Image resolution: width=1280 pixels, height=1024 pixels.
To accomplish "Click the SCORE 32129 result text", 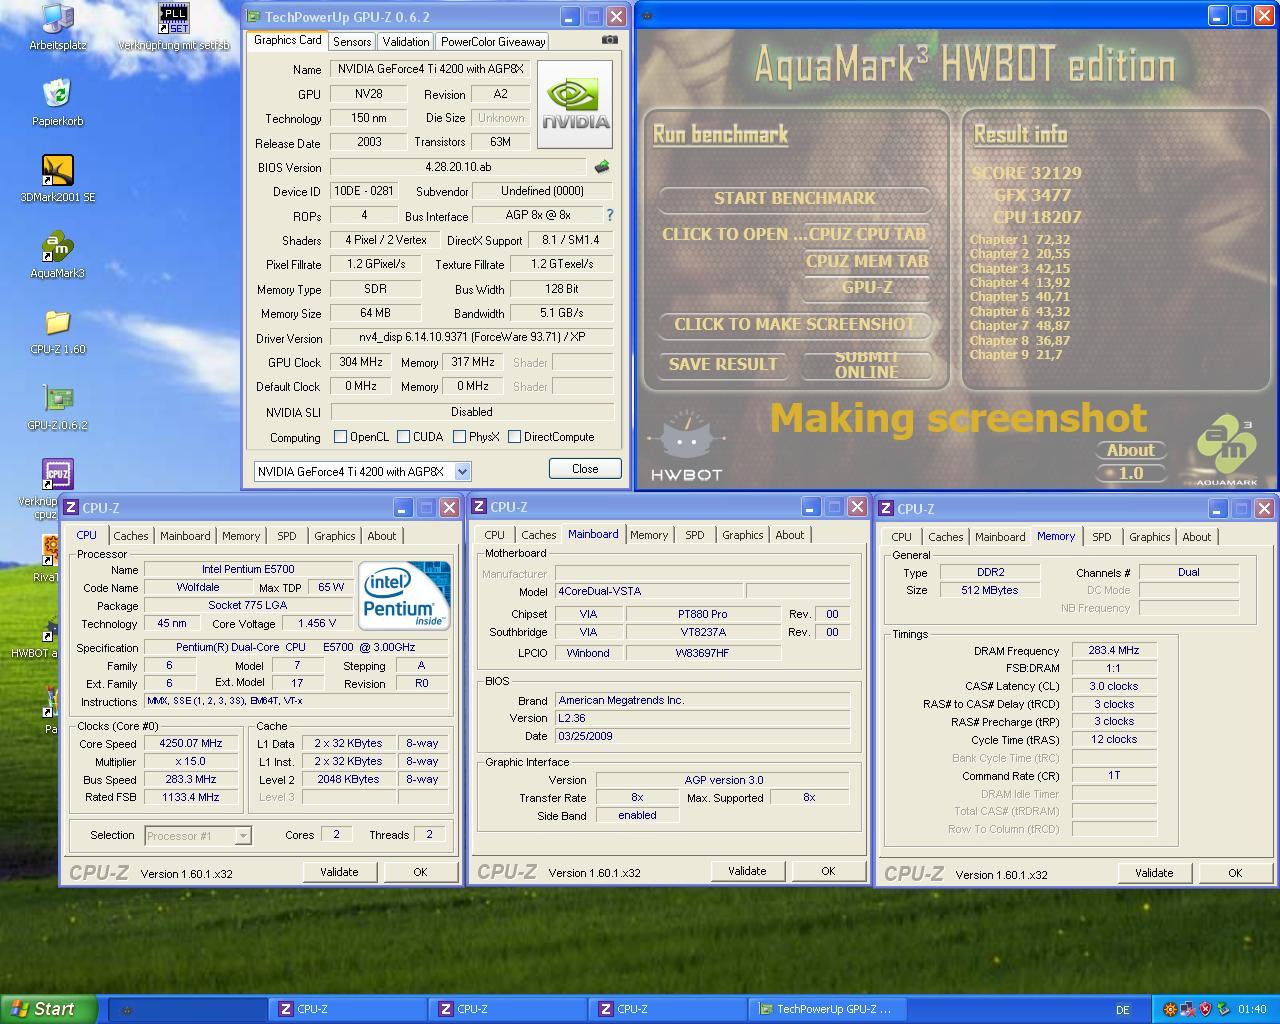I will 1026,173.
